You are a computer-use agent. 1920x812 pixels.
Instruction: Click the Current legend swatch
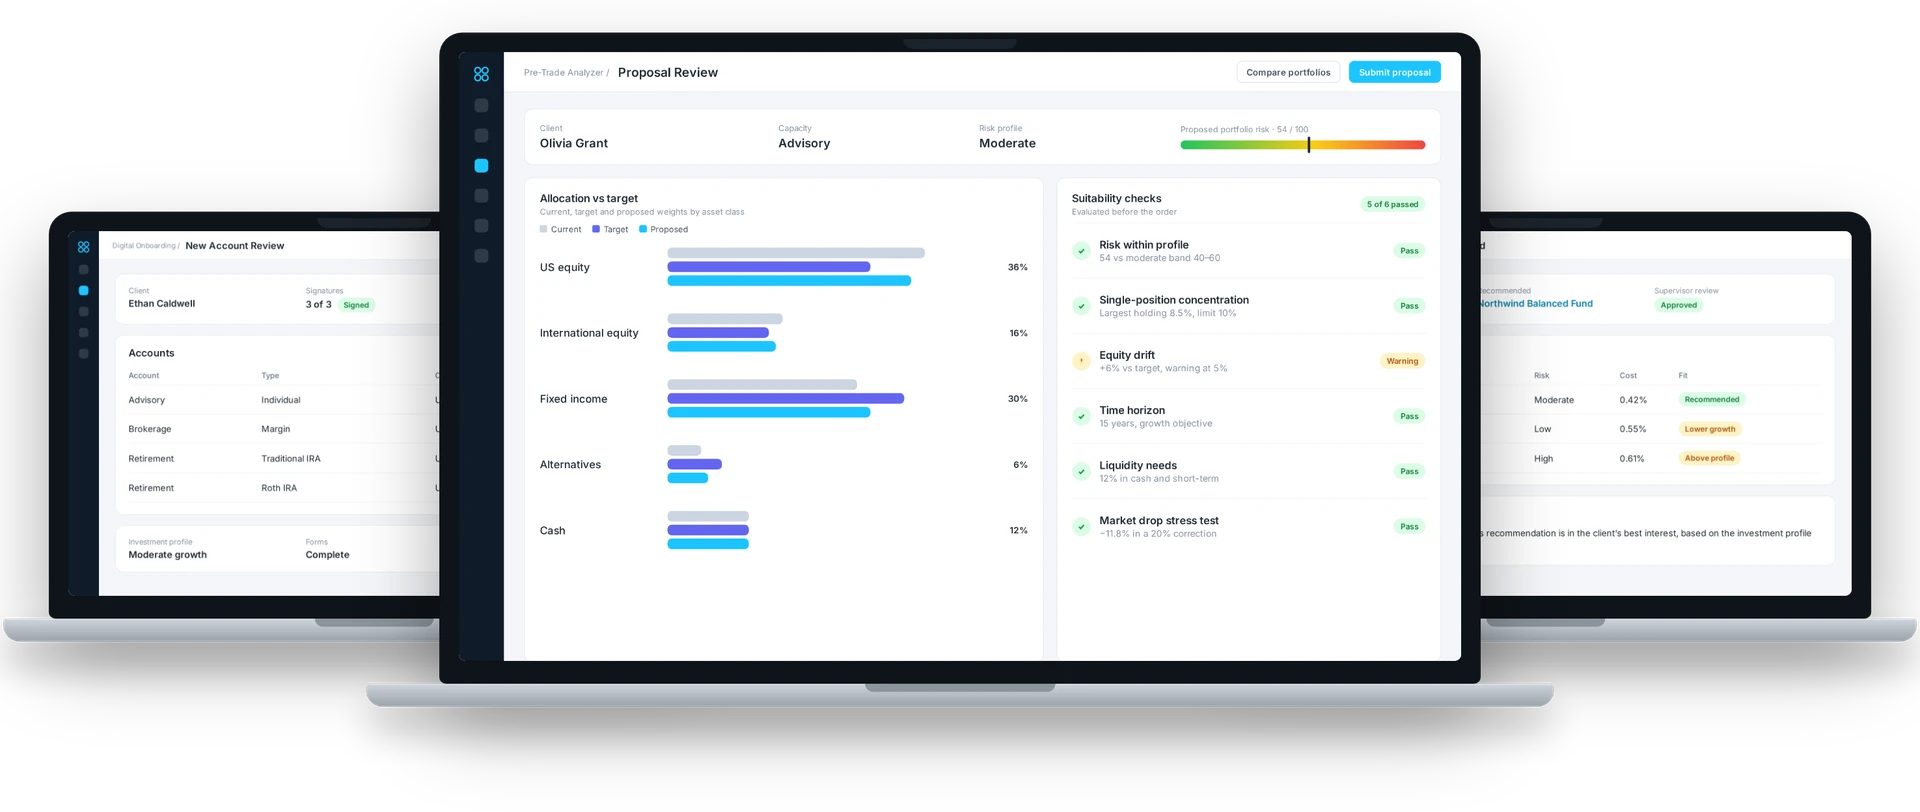coord(544,230)
